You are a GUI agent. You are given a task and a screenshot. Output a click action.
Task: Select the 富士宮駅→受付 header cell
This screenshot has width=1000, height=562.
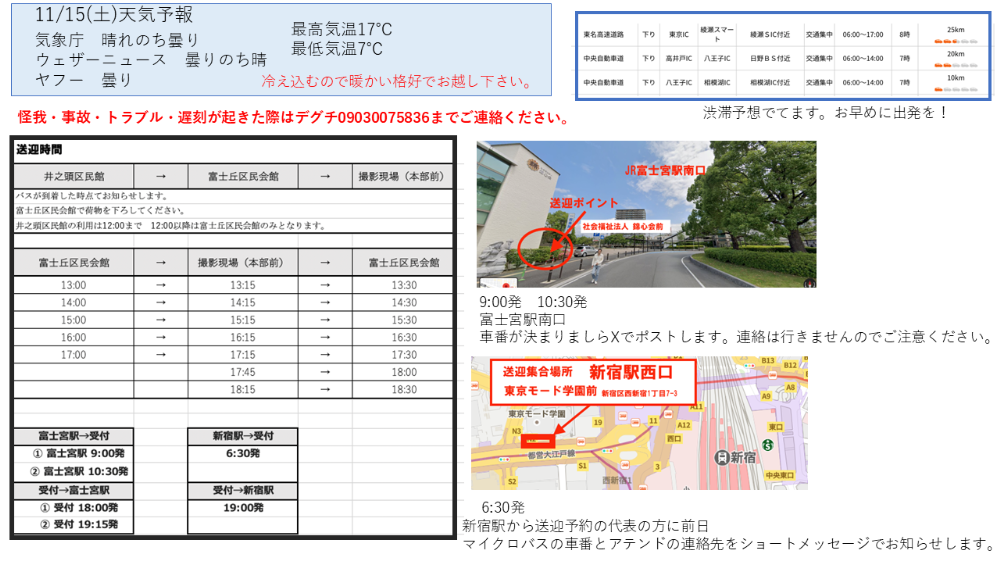(x=73, y=436)
